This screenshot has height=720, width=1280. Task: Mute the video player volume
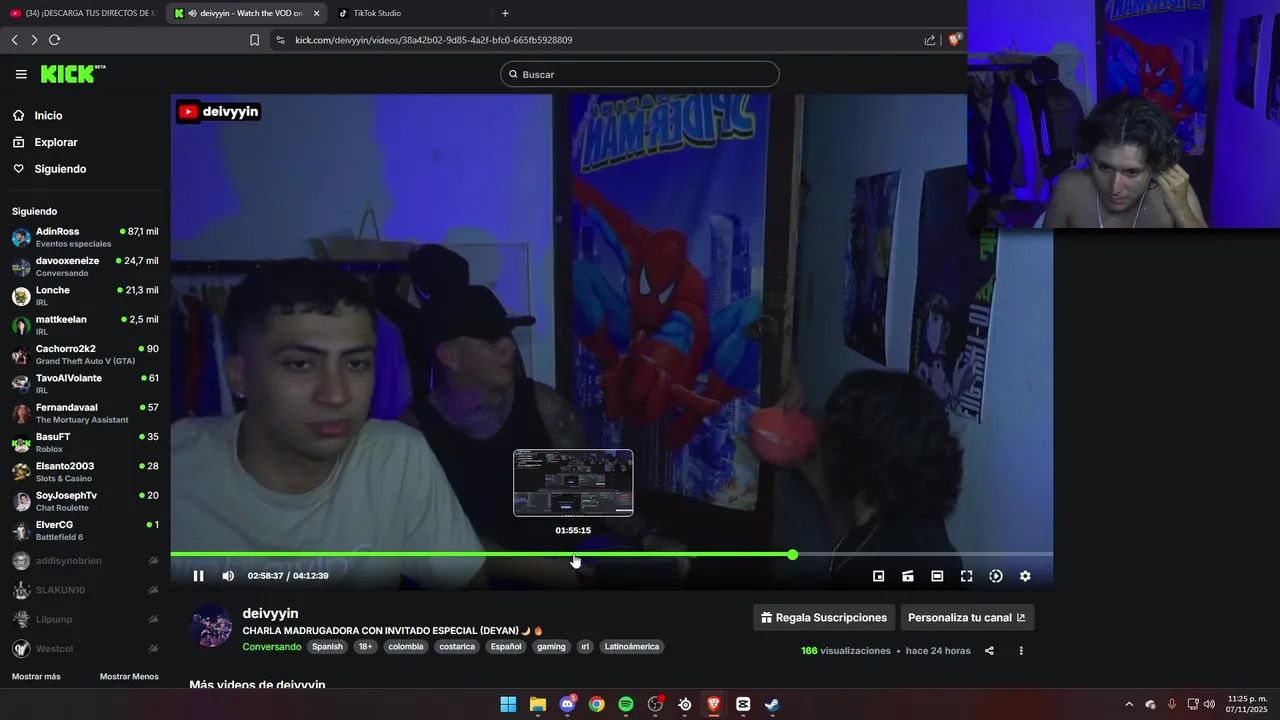[228, 576]
